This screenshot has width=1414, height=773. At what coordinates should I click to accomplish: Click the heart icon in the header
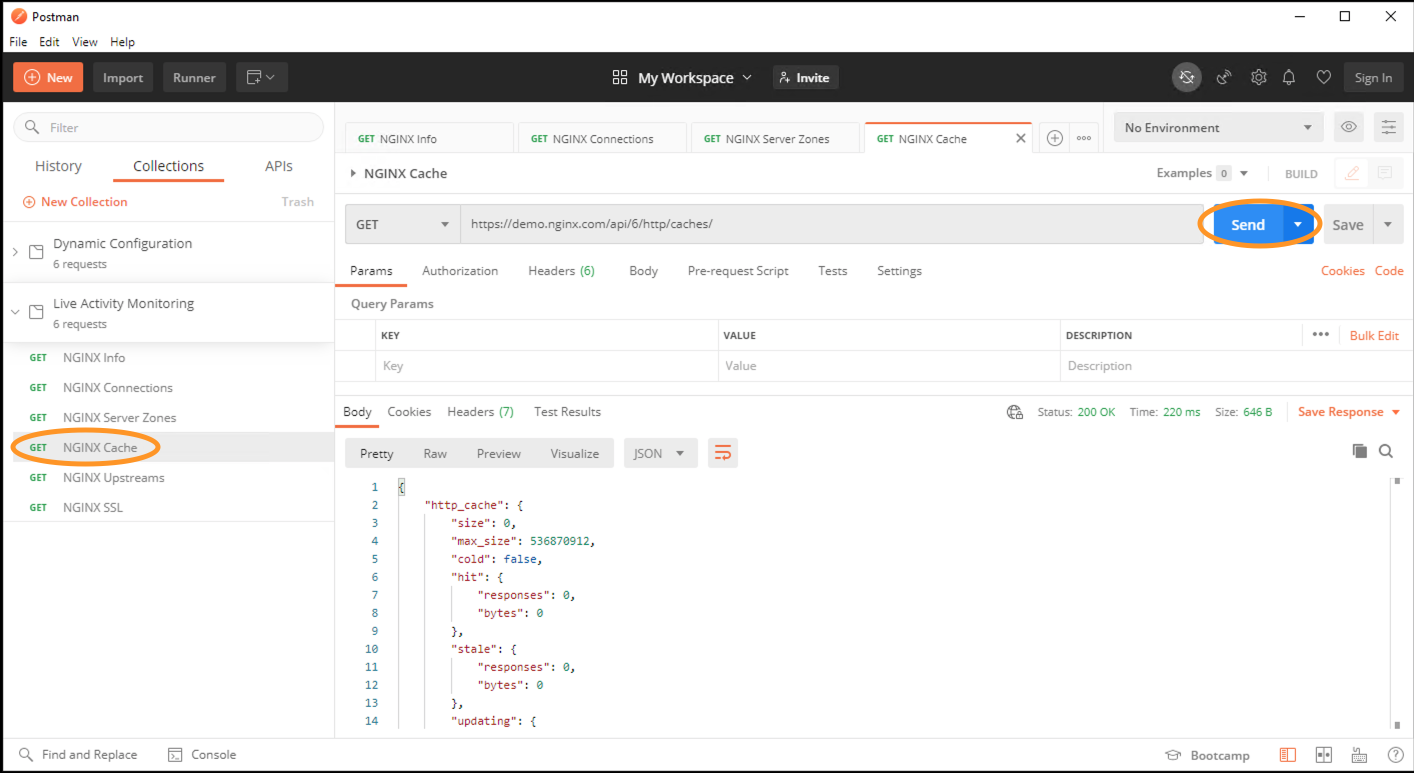pyautogui.click(x=1323, y=78)
